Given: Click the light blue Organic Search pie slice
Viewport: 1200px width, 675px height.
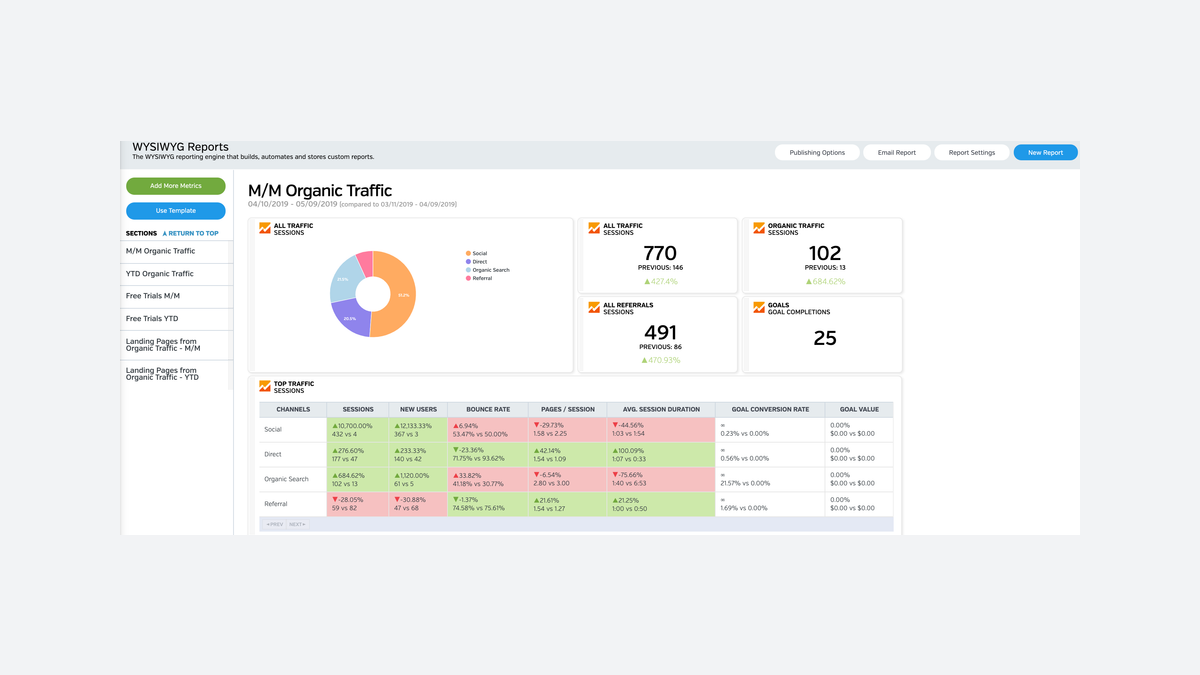Looking at the screenshot, I should [x=343, y=279].
